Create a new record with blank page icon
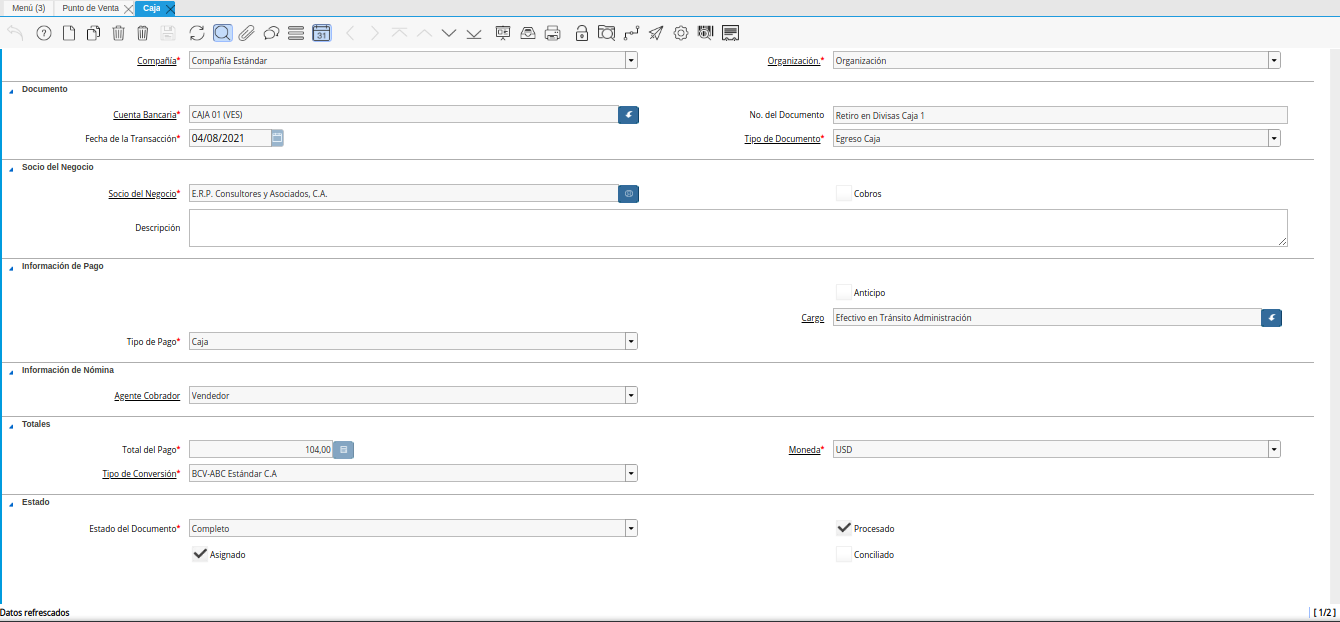1340x622 pixels. tap(69, 33)
